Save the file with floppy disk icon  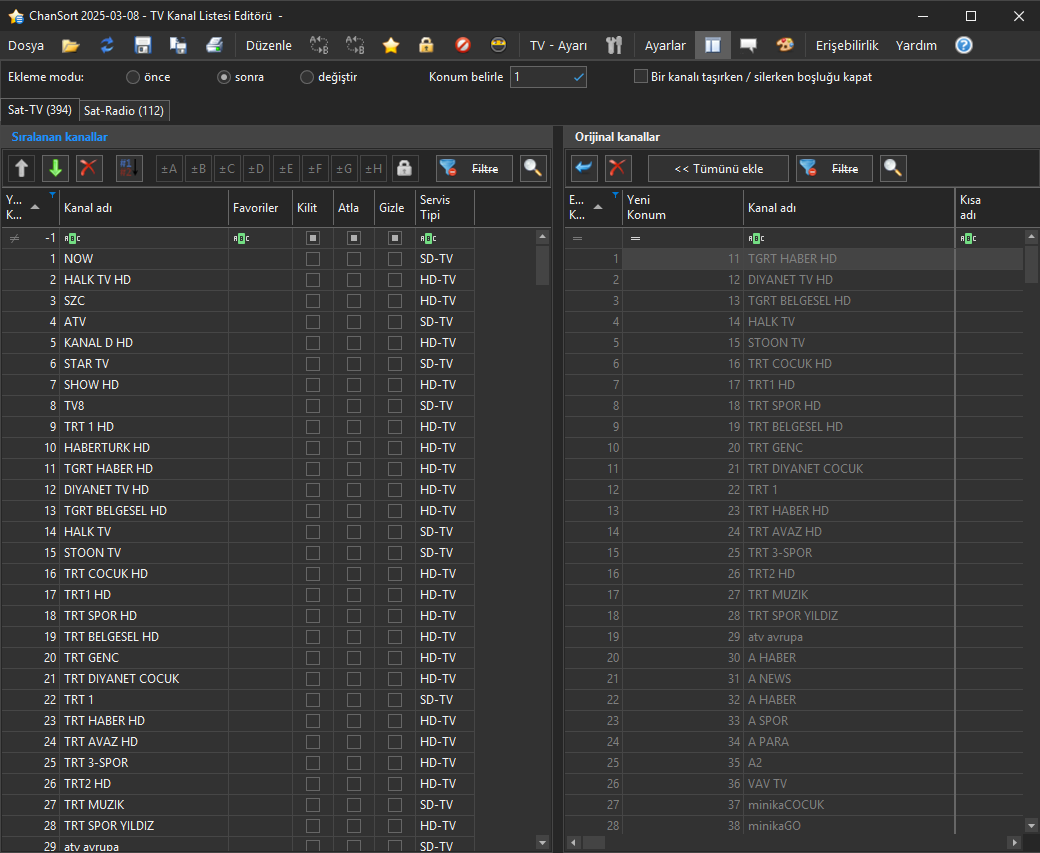click(x=143, y=45)
